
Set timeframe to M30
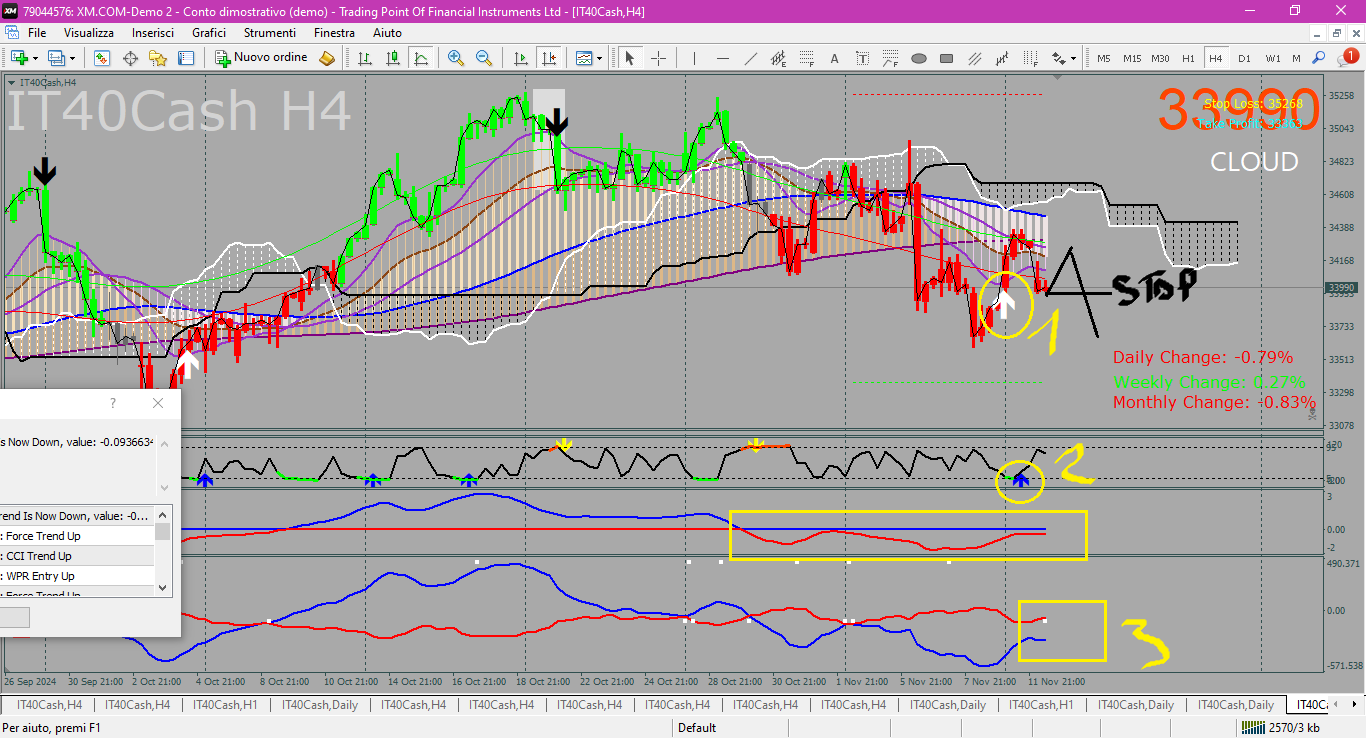tap(1160, 58)
